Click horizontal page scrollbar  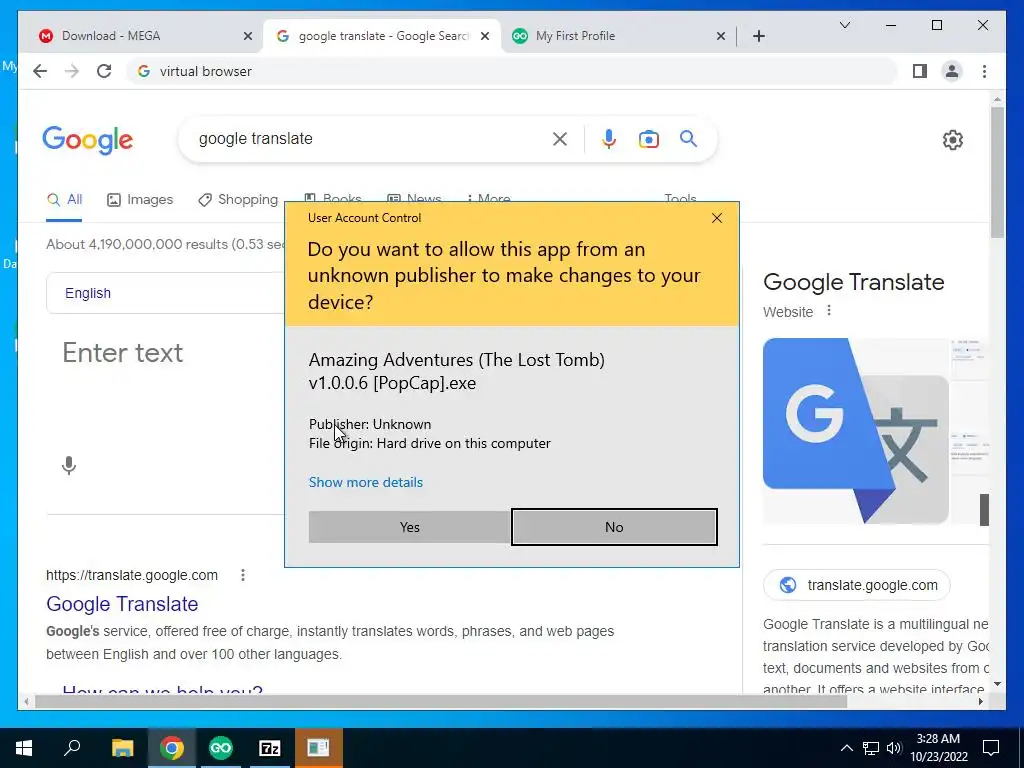[441, 702]
